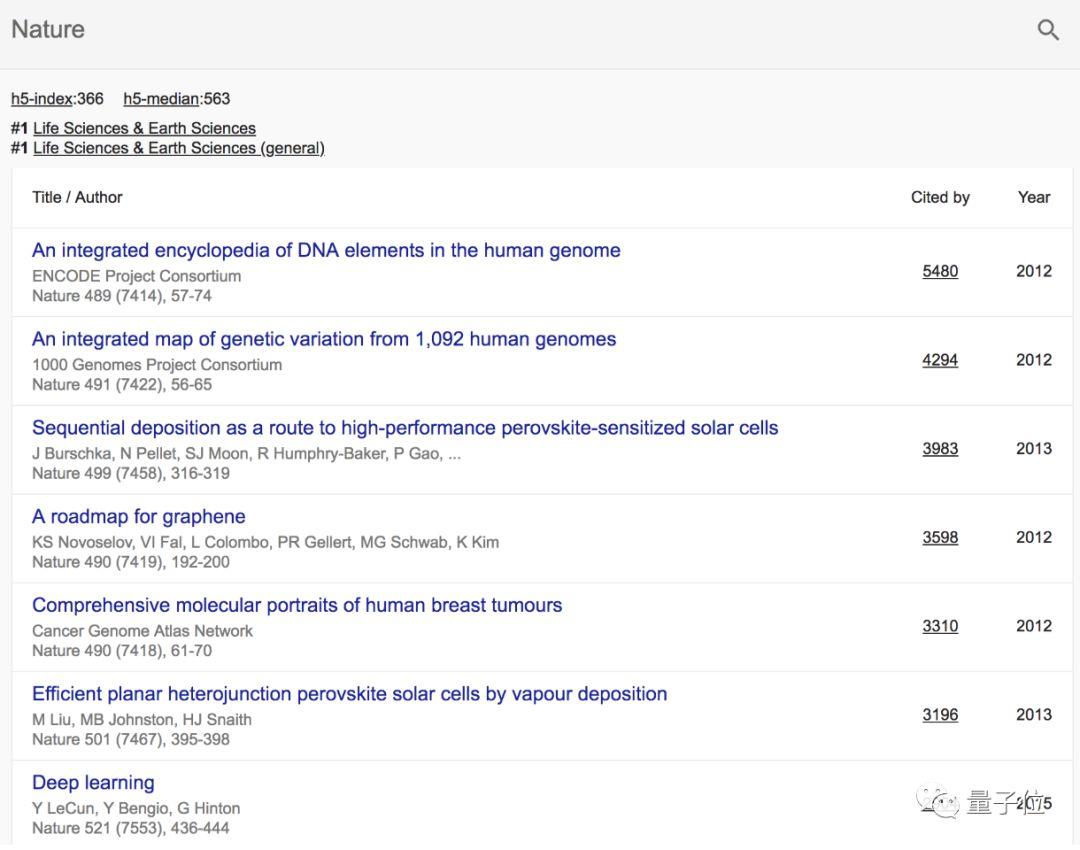The width and height of the screenshot is (1080, 850).
Task: Open the perovskite-sensitized solar cells paper
Action: coord(405,428)
